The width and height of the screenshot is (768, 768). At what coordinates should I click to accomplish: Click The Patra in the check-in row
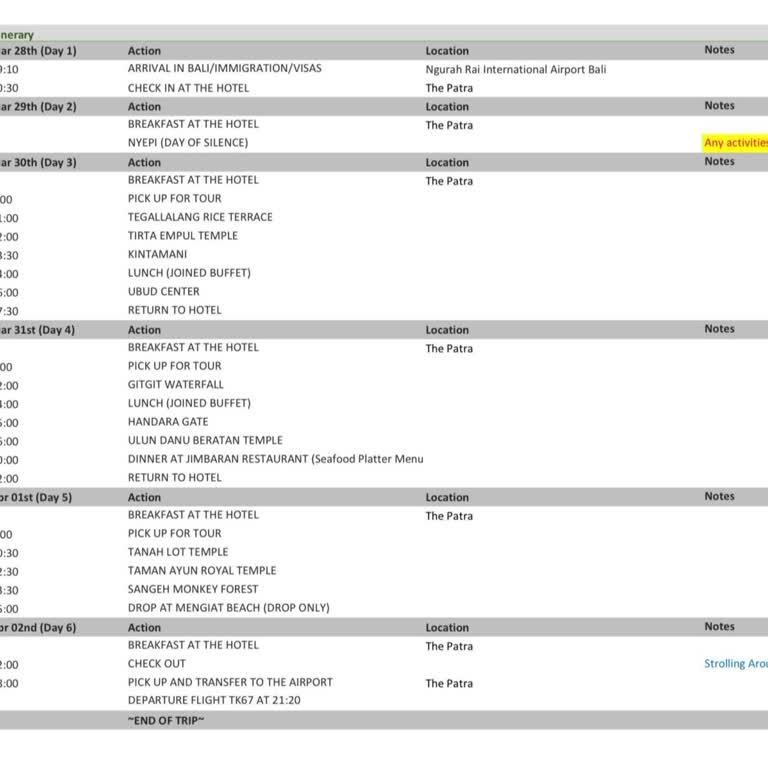449,88
